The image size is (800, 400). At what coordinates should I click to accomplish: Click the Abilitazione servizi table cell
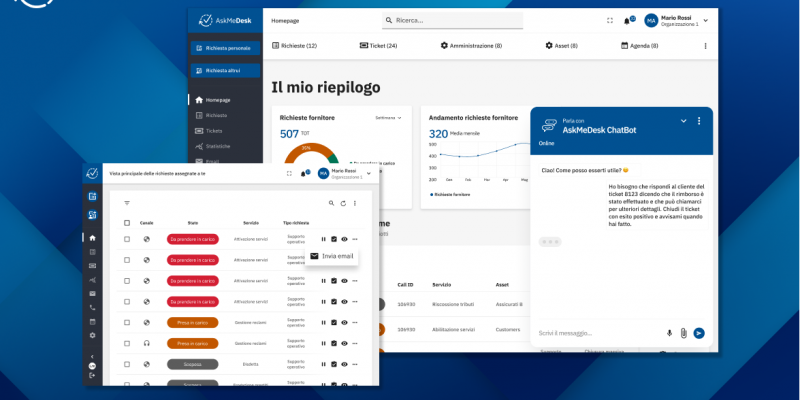pos(453,330)
